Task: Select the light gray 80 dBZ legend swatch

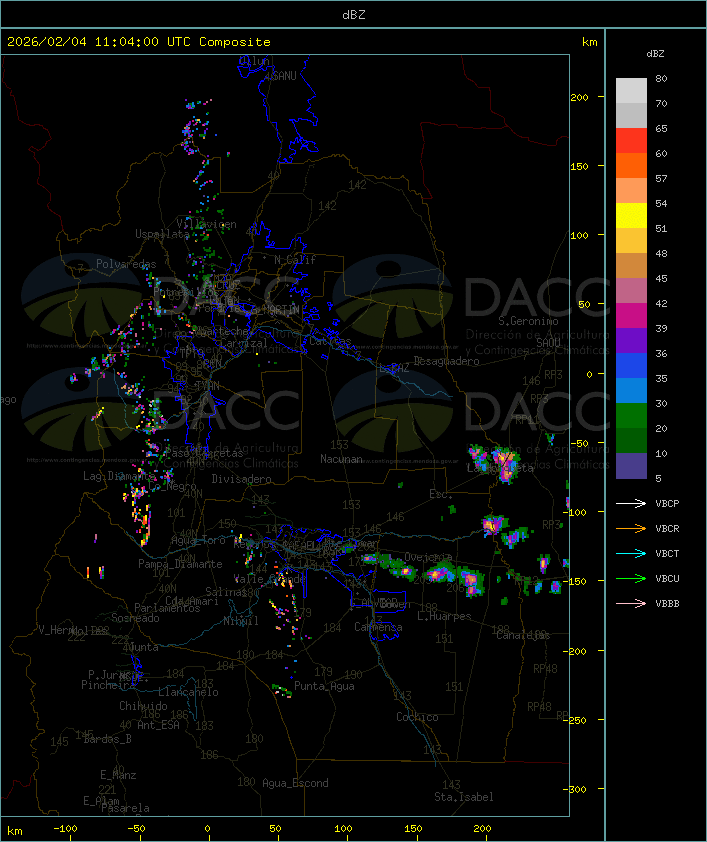Action: (631, 90)
